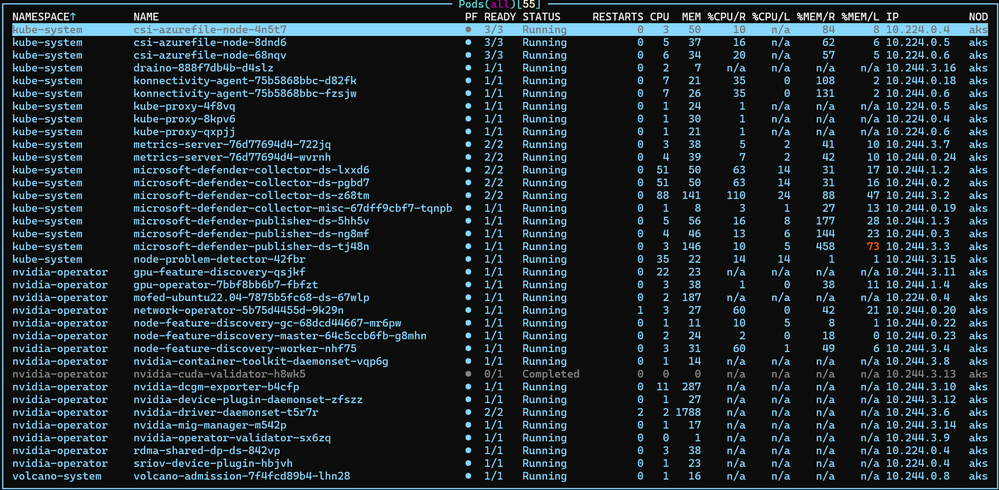Viewport: 999px width, 490px height.
Task: Select pod csi-azurefile-node-68nqv
Action: click(x=500, y=55)
